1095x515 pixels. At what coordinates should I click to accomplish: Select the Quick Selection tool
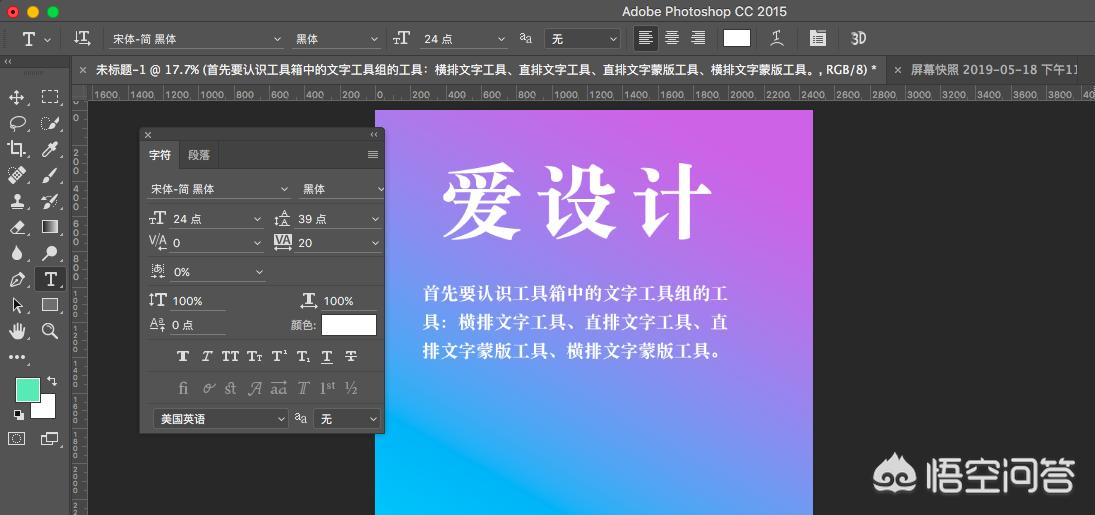coord(50,124)
